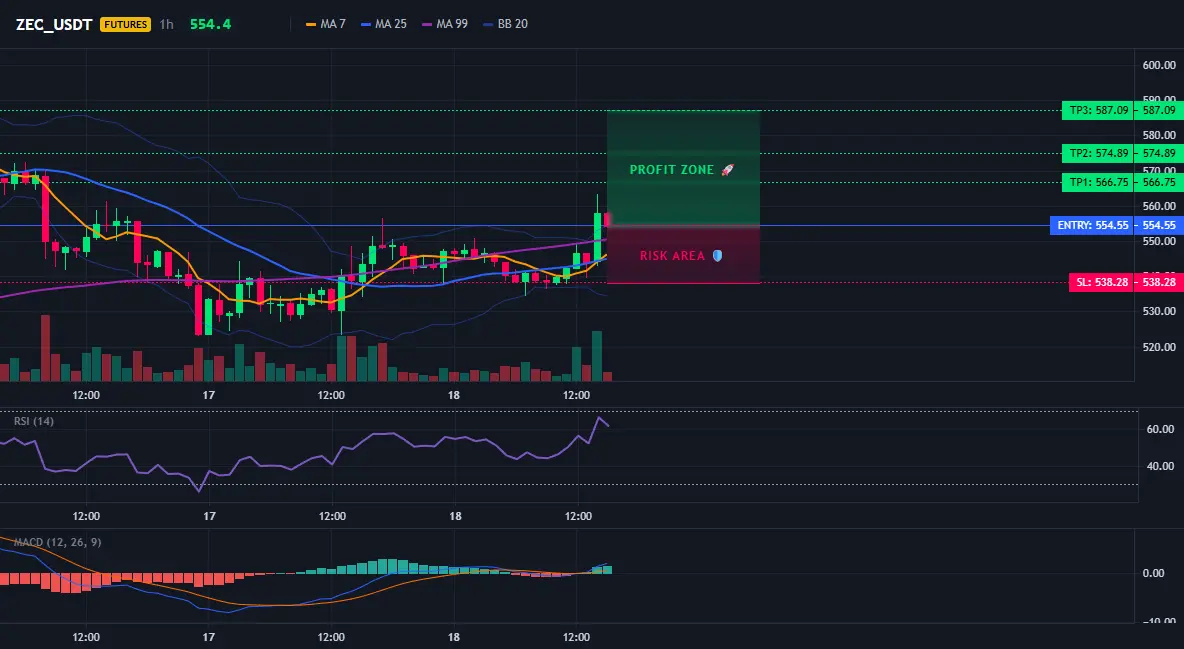
Task: Click RSI axis value 40.00
Action: tap(1160, 466)
